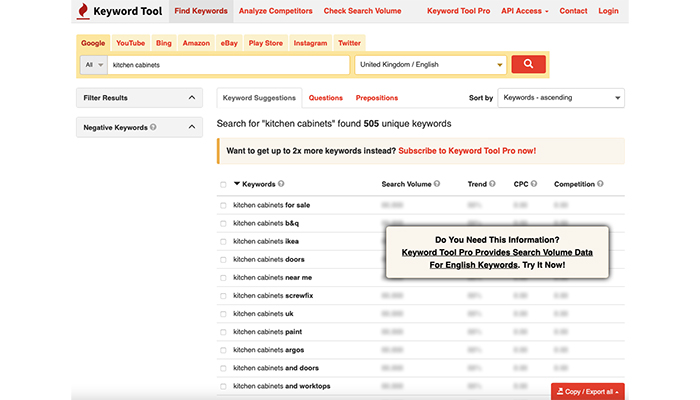Switch to the eBay tab

tap(229, 43)
